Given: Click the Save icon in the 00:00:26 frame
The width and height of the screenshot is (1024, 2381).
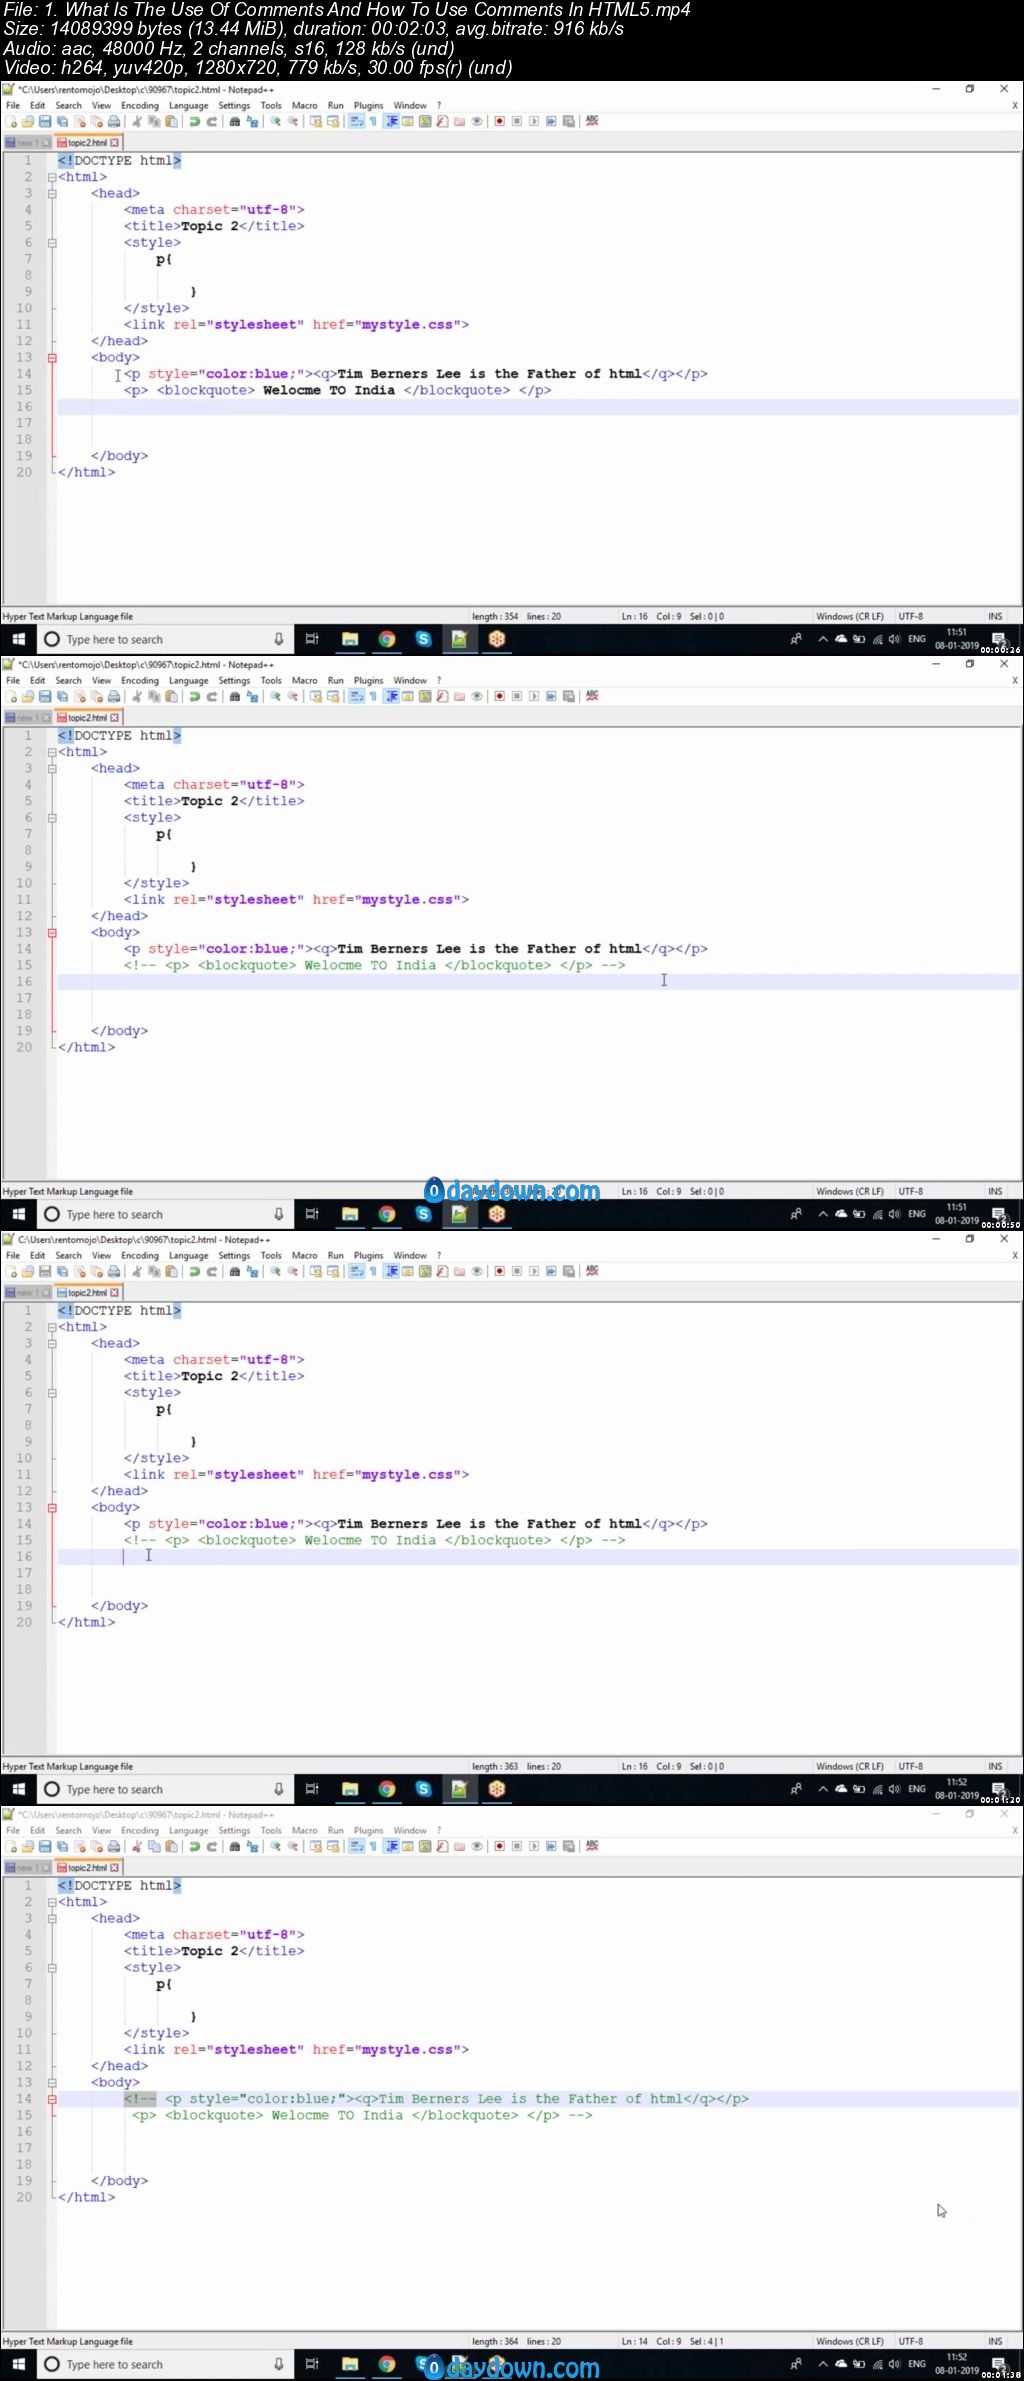Looking at the screenshot, I should point(45,121).
